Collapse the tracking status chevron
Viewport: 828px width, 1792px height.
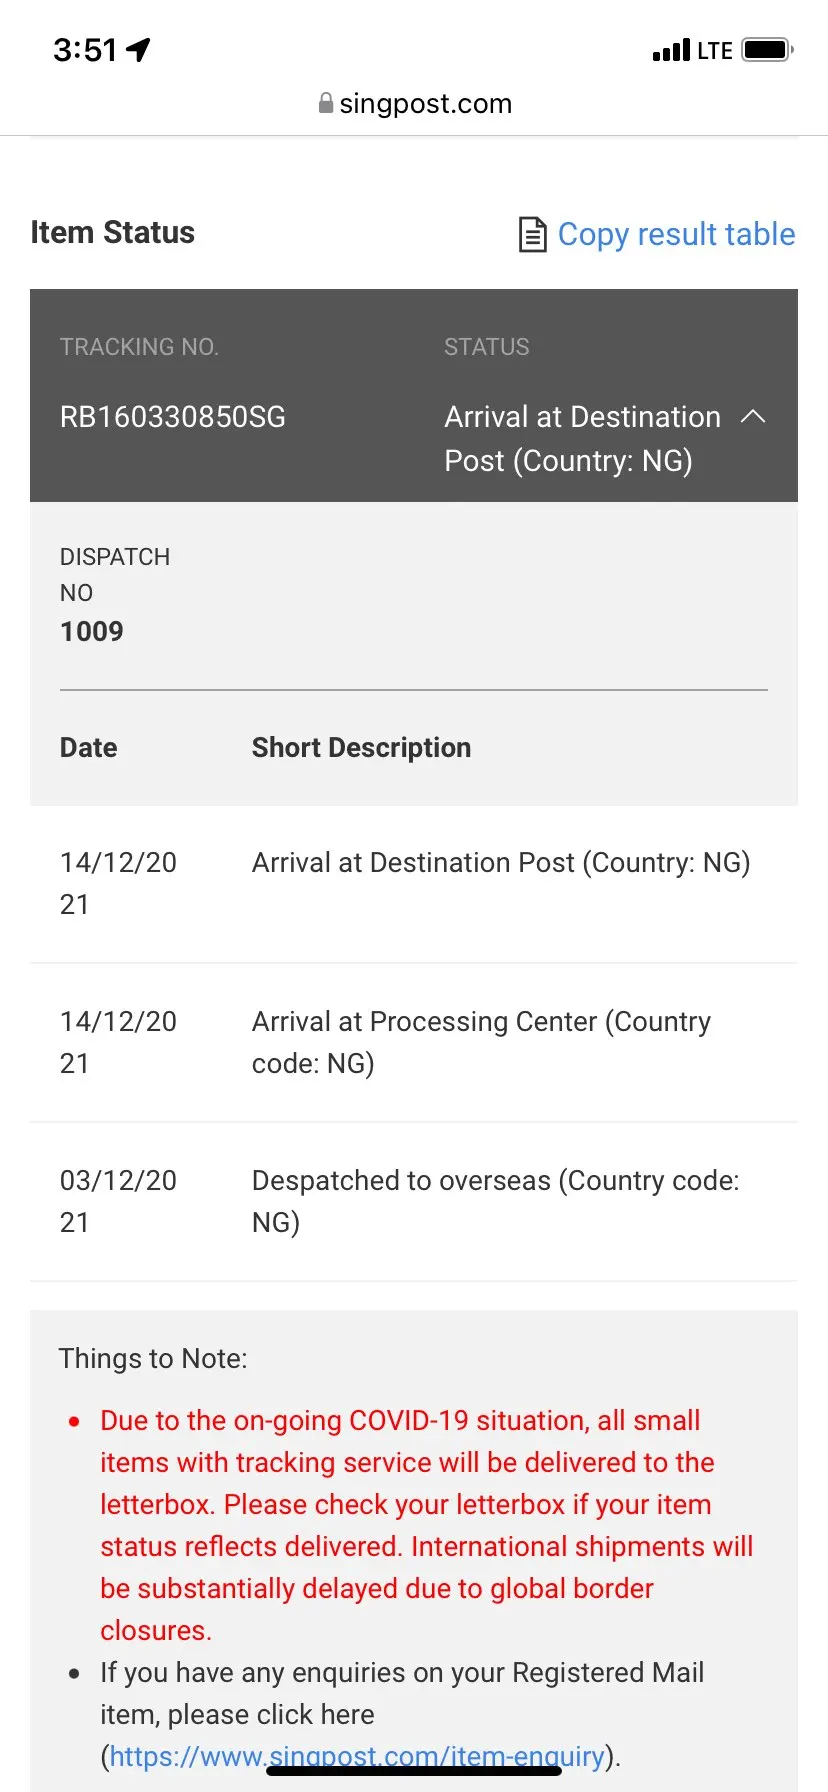(x=753, y=417)
